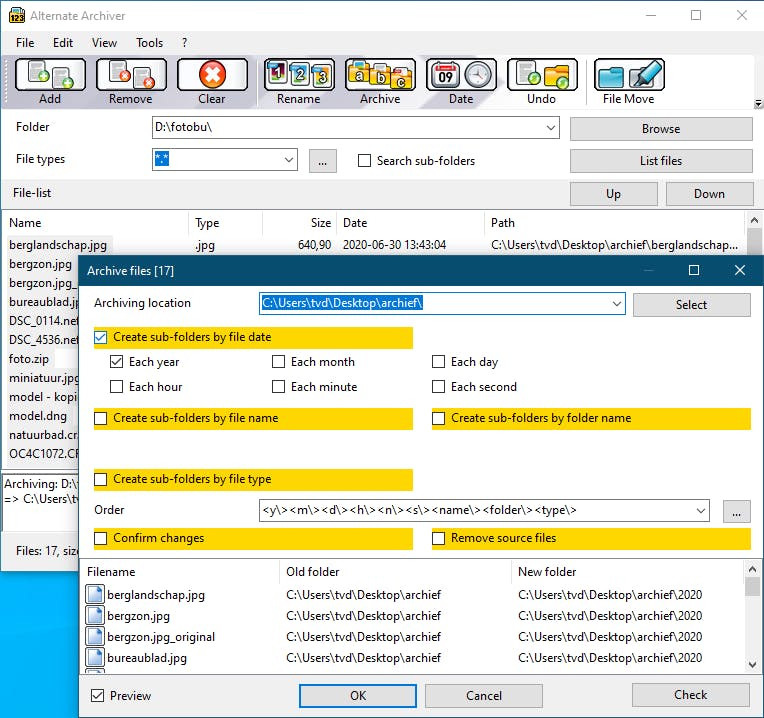The image size is (764, 718).
Task: Maximize the Archive files dialog
Action: click(x=694, y=270)
